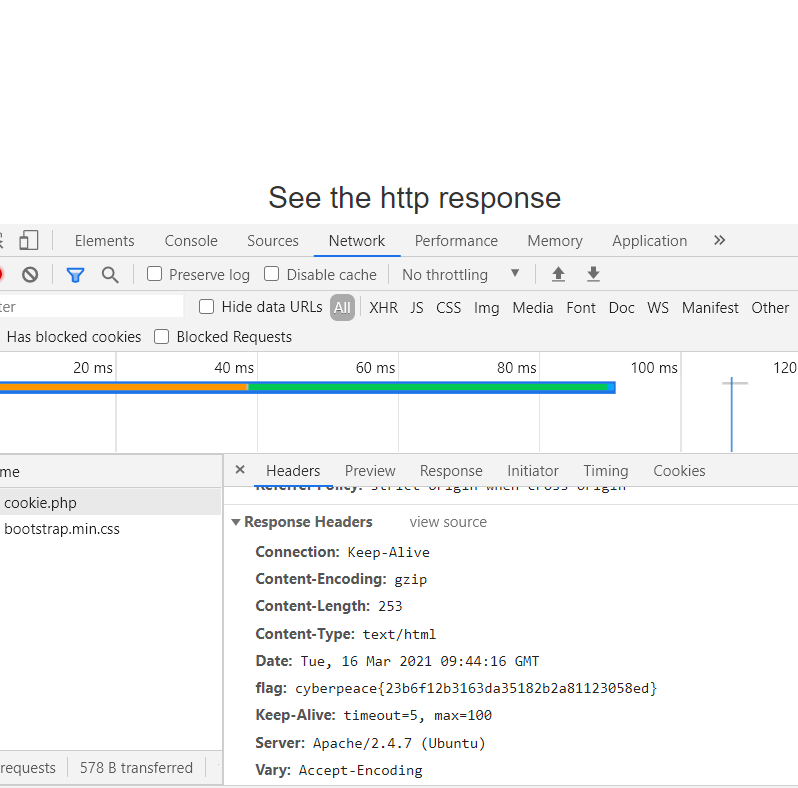Filter requests by XHR type
The height and width of the screenshot is (788, 798).
coord(383,307)
